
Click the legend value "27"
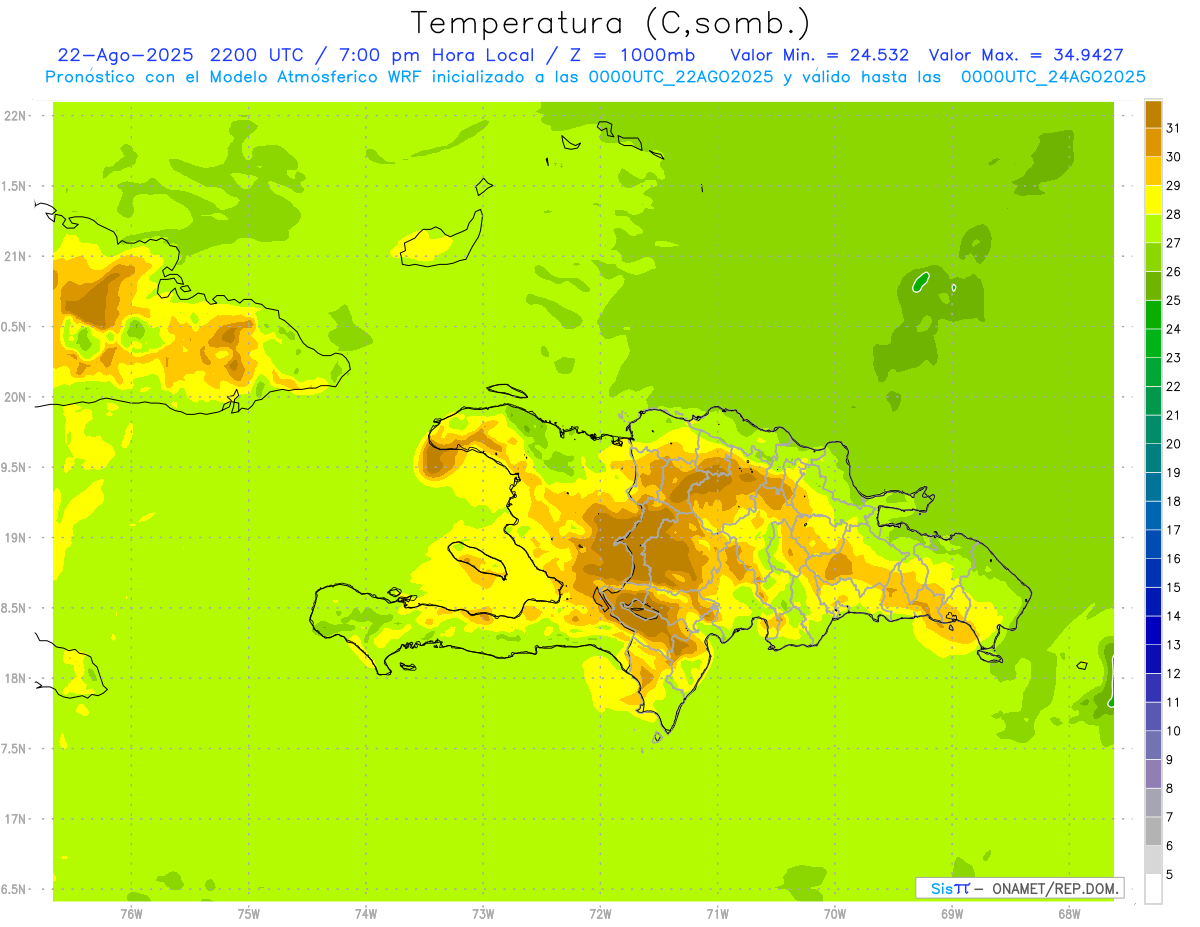click(x=1174, y=243)
